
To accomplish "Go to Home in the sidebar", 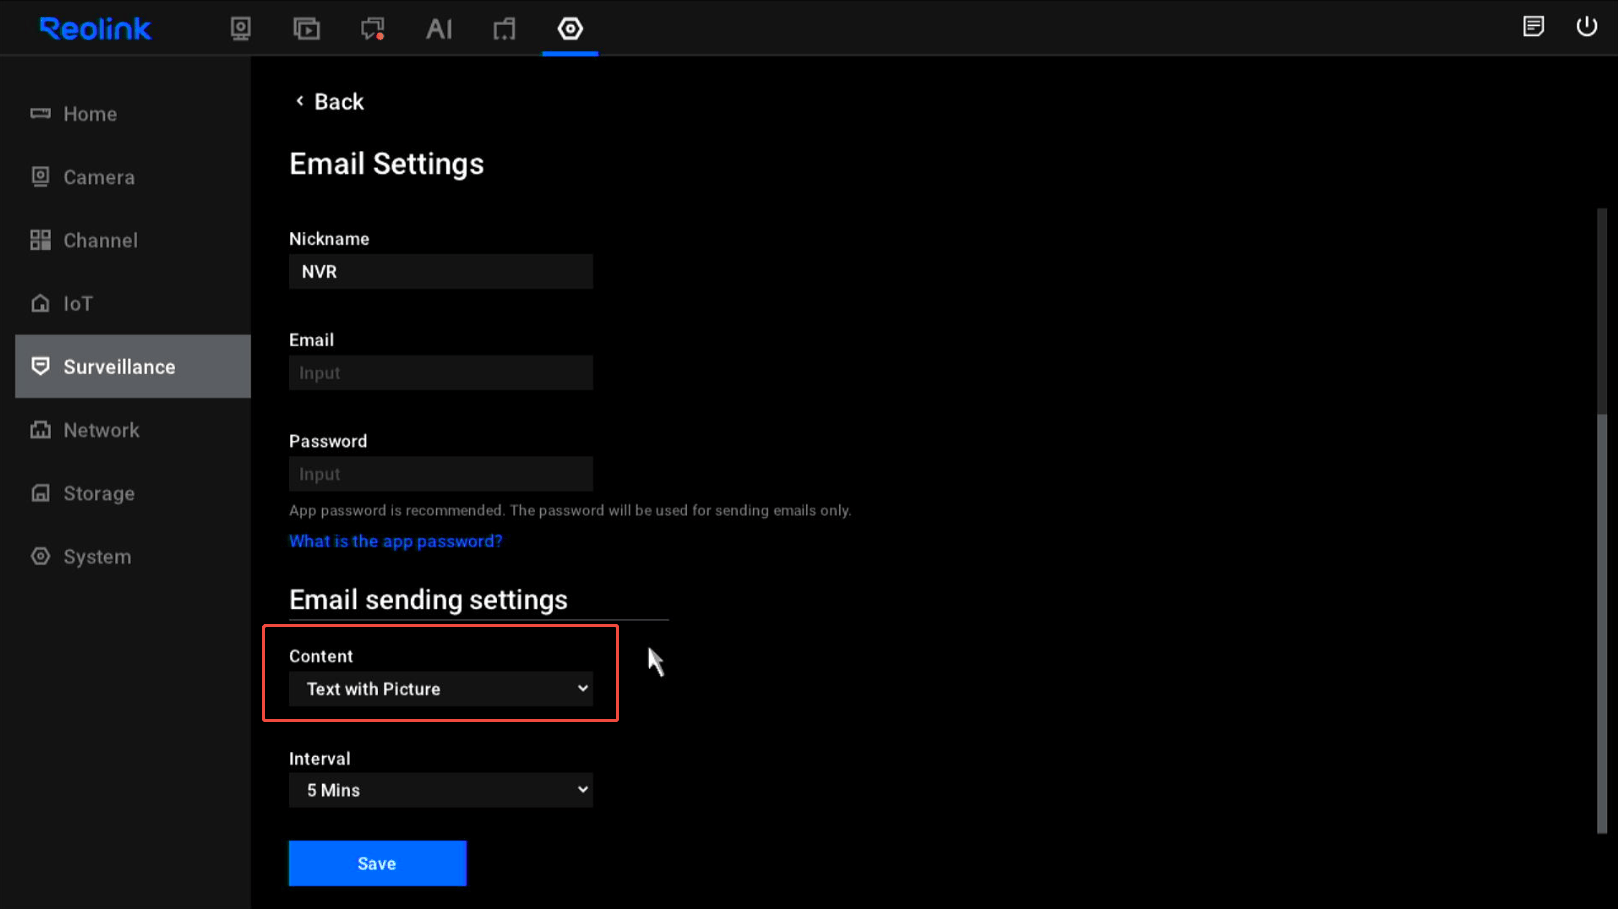I will click(132, 114).
